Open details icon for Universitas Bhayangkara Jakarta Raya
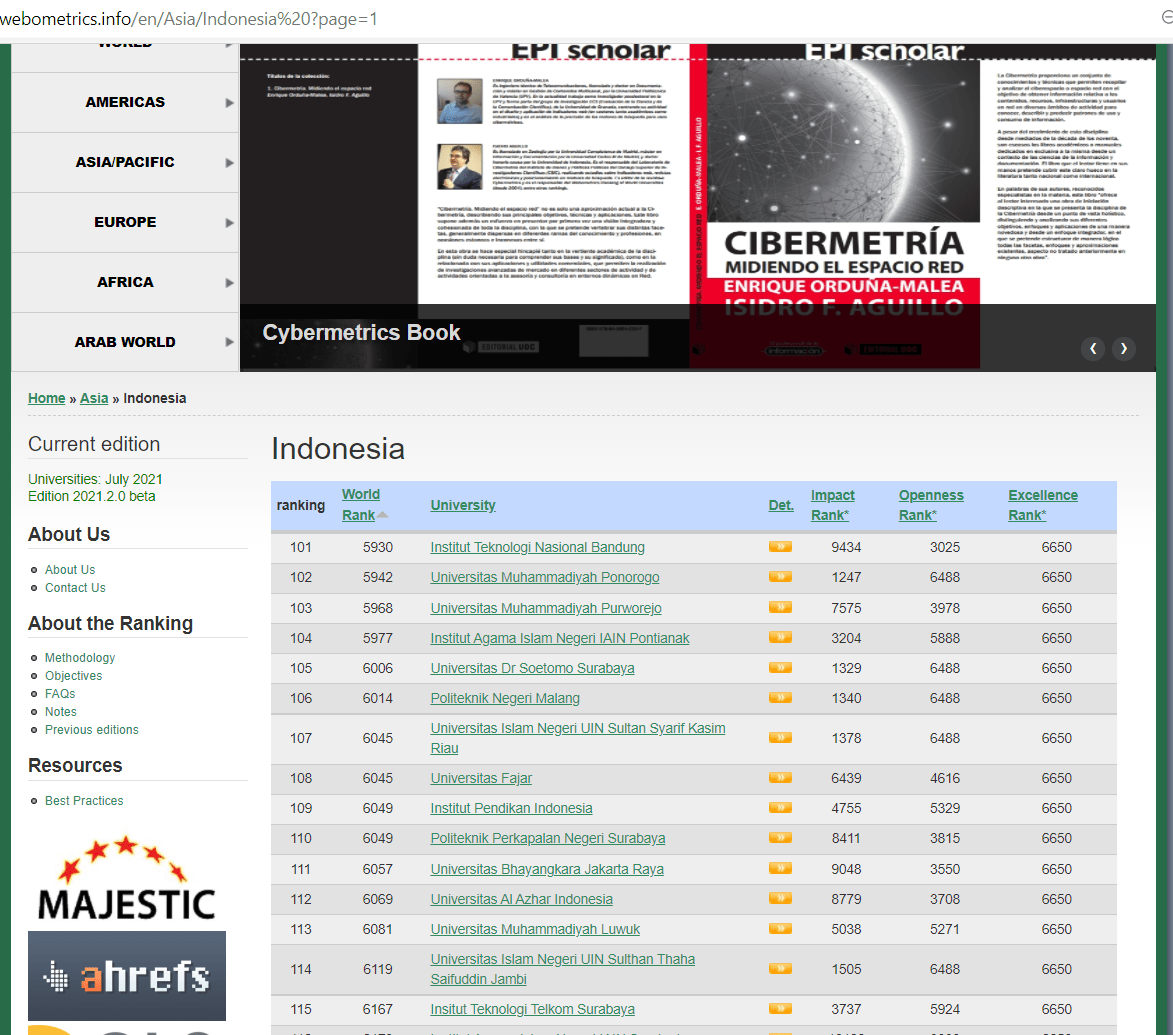 pos(780,868)
